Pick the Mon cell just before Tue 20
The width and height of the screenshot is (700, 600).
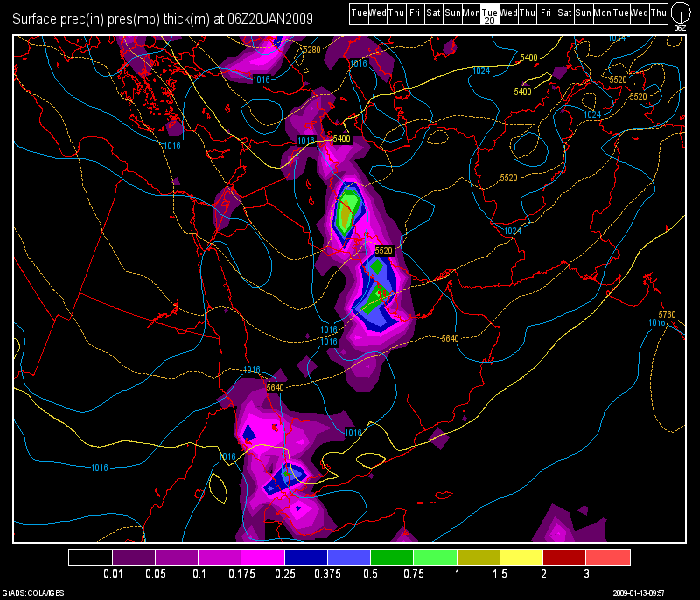point(471,13)
